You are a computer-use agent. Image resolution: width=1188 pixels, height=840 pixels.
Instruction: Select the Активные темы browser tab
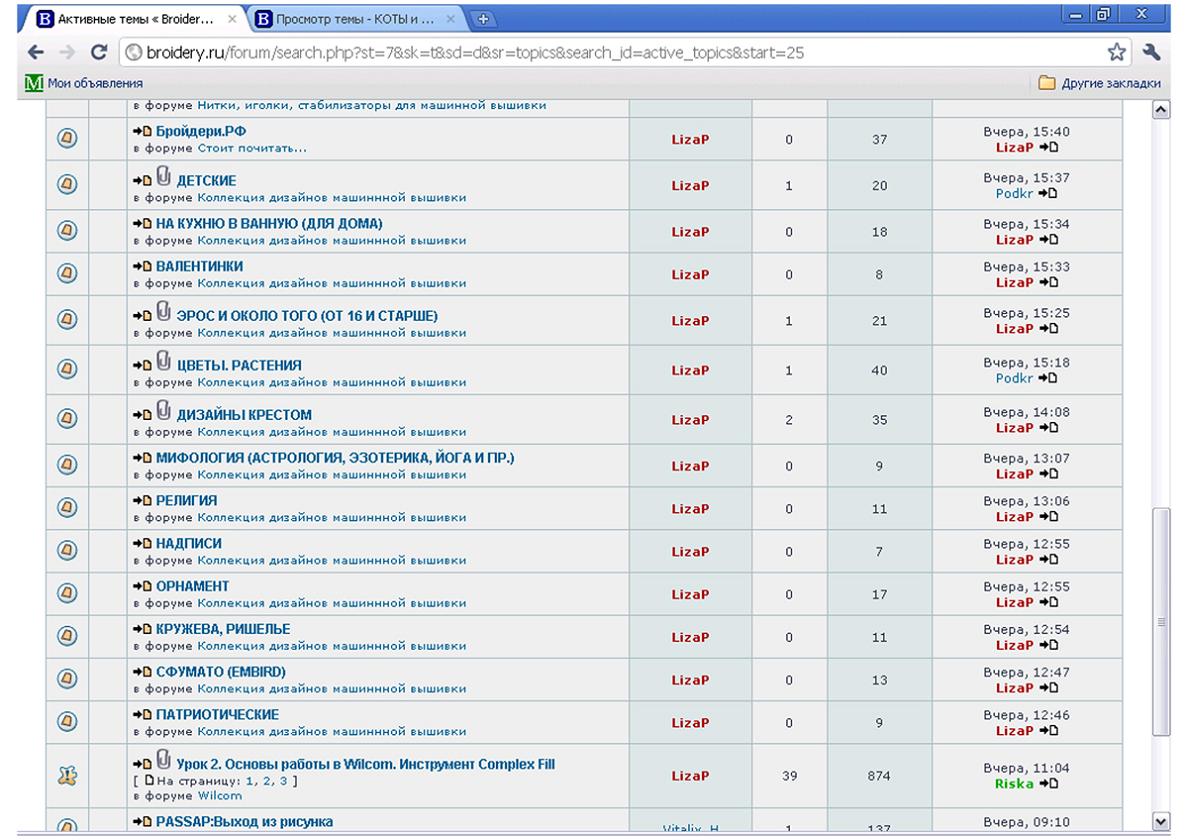pos(133,19)
